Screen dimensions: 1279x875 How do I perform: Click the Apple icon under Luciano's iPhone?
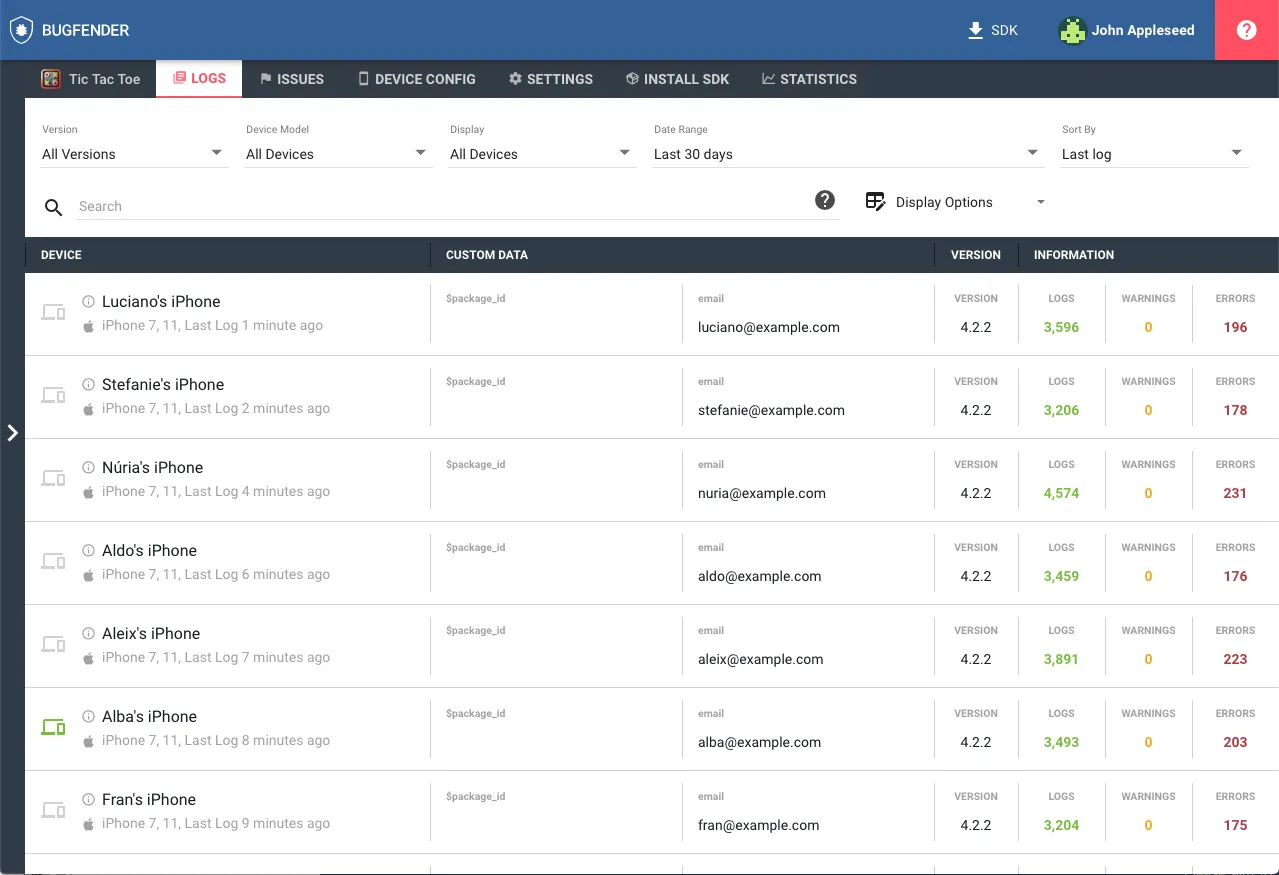point(88,325)
